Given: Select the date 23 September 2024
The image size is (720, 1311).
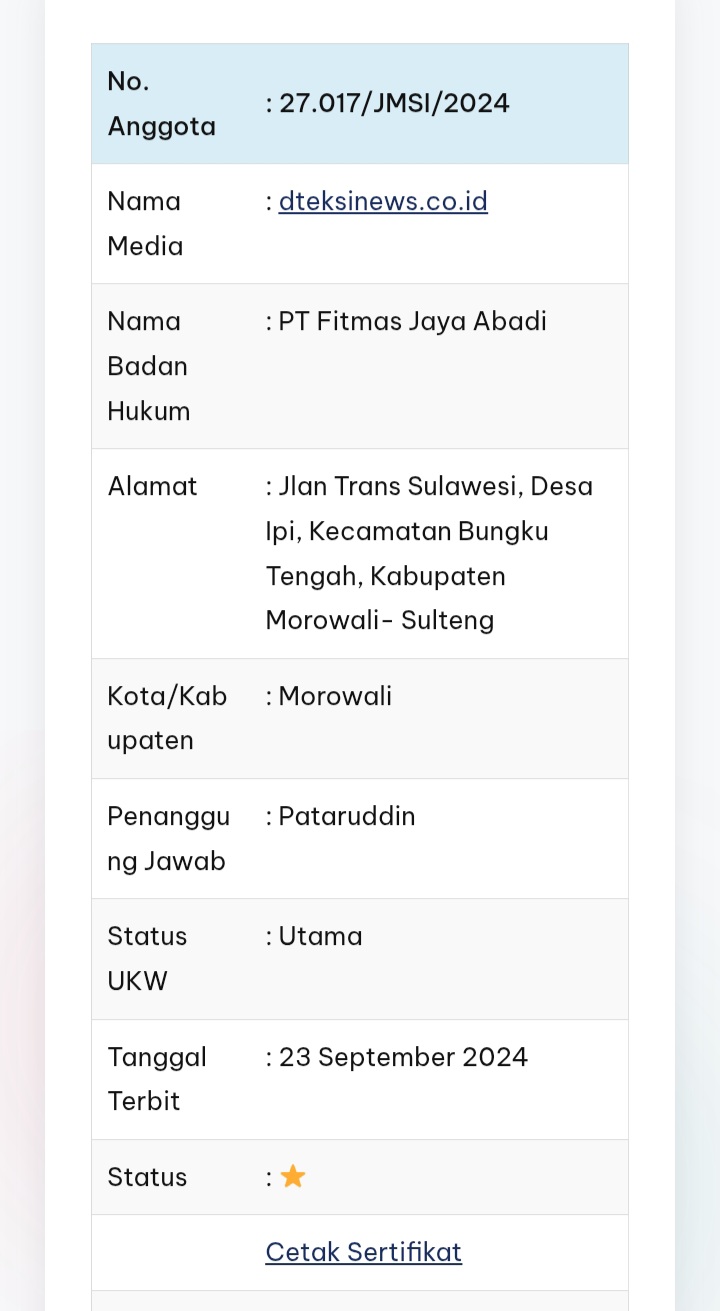Looking at the screenshot, I should click(402, 1058).
